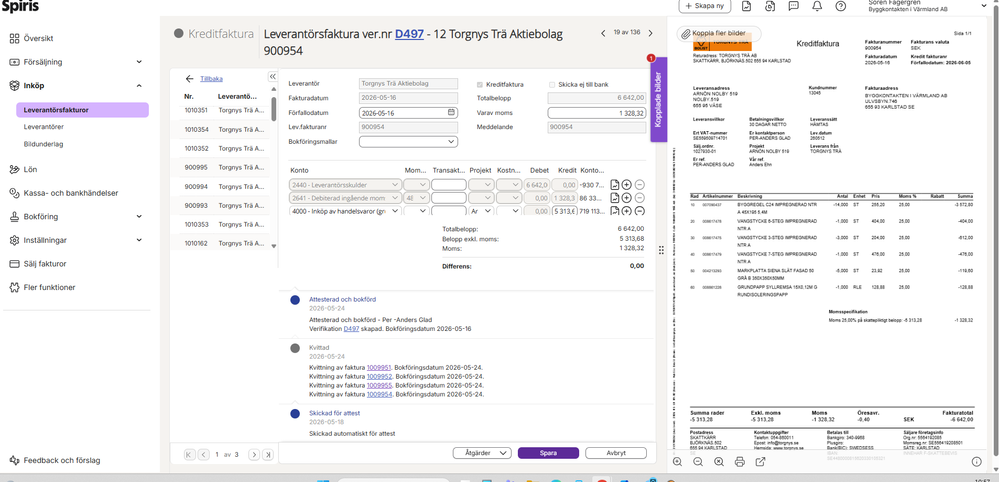Open the Bokföringsmallar dropdown
Viewport: 999px width, 482px height.
[408, 141]
